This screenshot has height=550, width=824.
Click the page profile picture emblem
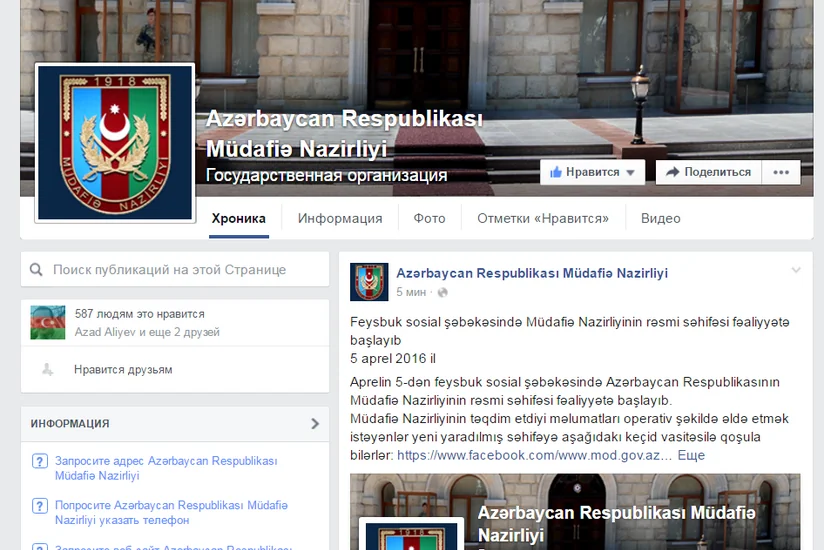pyautogui.click(x=115, y=142)
